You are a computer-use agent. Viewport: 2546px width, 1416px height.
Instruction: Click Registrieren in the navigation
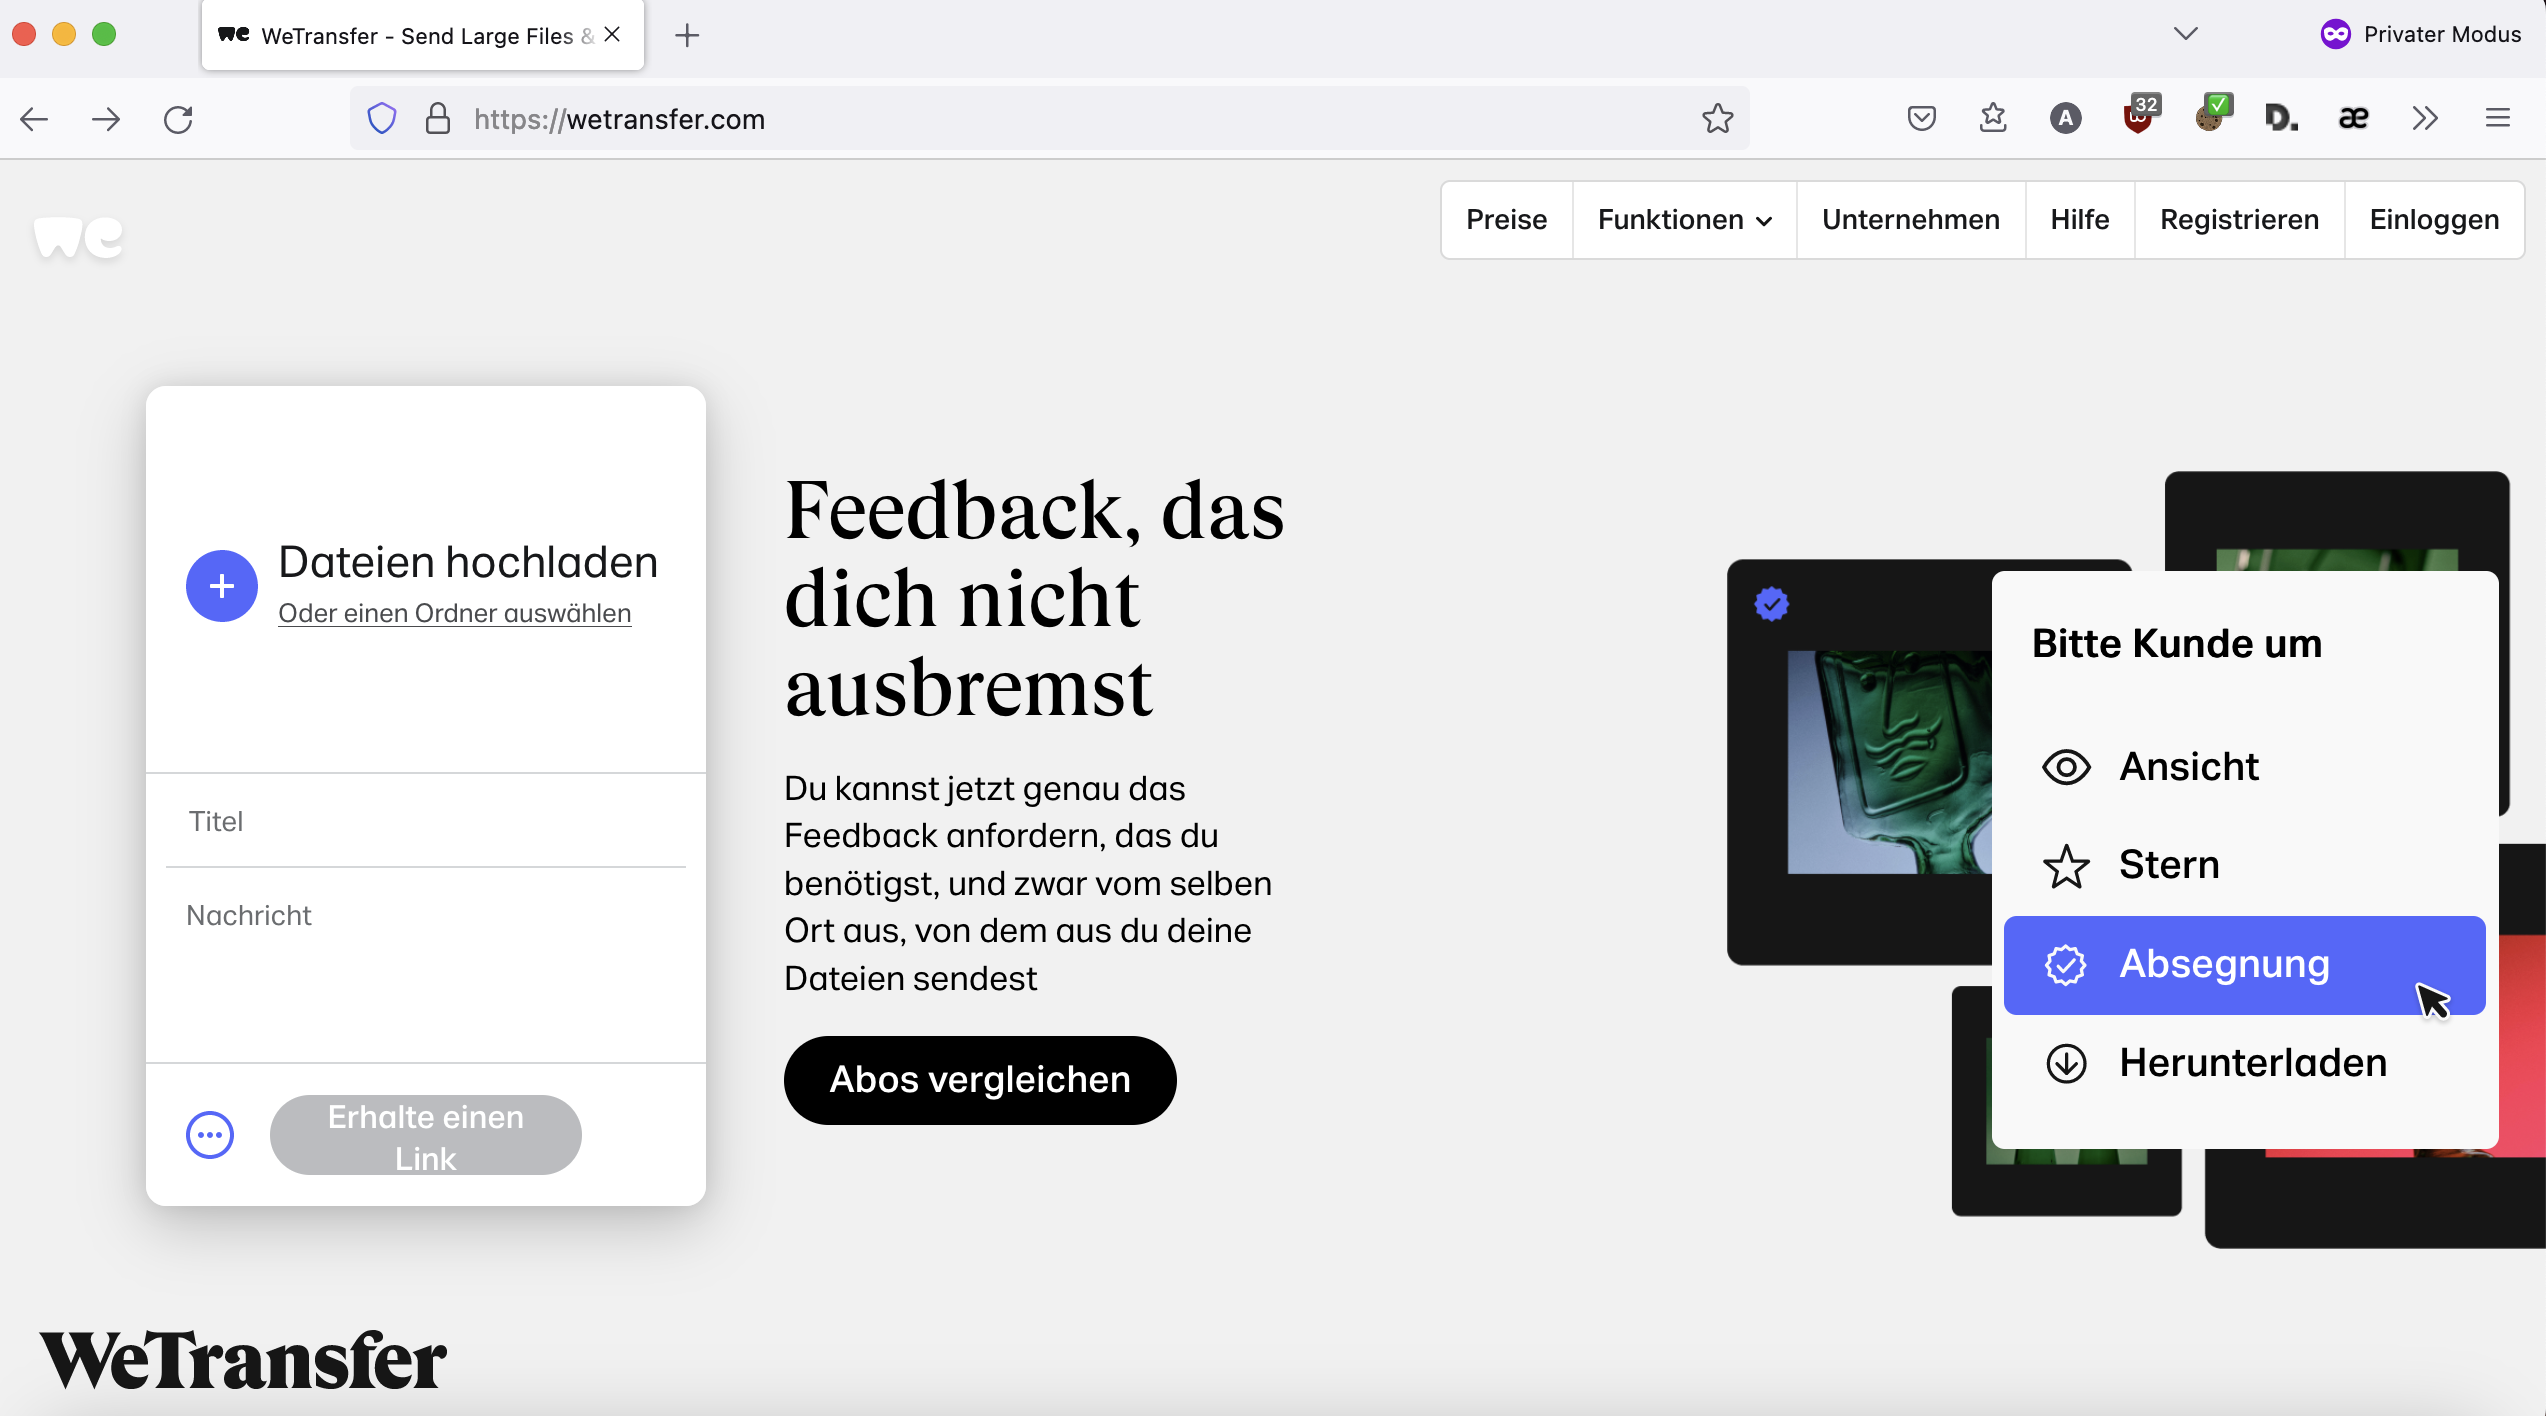click(2239, 220)
